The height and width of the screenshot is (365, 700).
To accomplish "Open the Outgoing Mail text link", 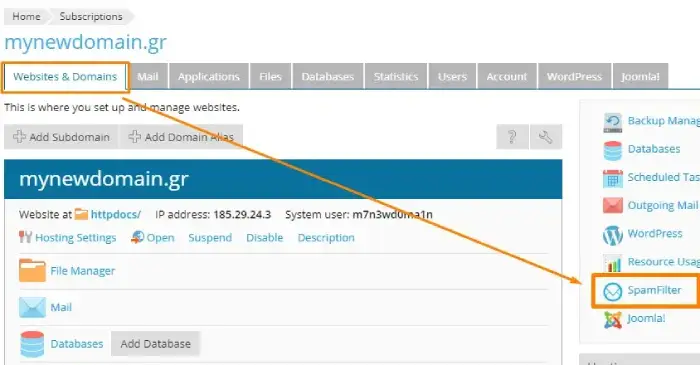I will click(662, 205).
